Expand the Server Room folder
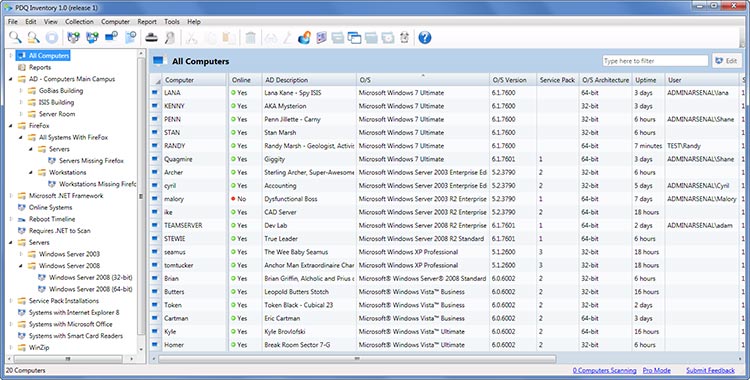Screen dimensions: 750x380 [x=21, y=114]
